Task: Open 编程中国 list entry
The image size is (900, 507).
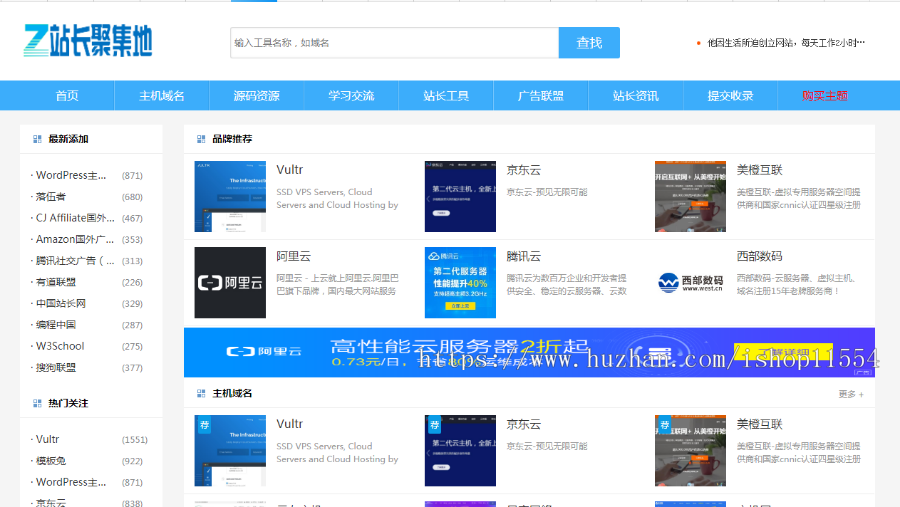Action: click(56, 324)
